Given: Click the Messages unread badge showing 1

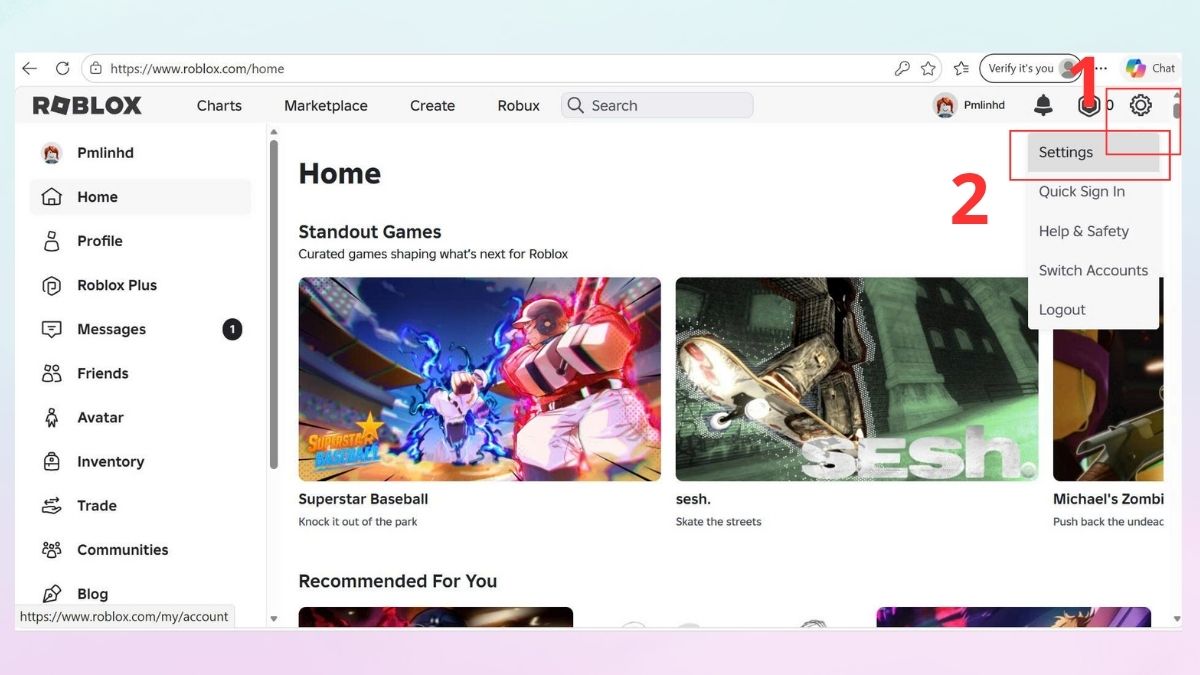Looking at the screenshot, I should click(x=232, y=329).
